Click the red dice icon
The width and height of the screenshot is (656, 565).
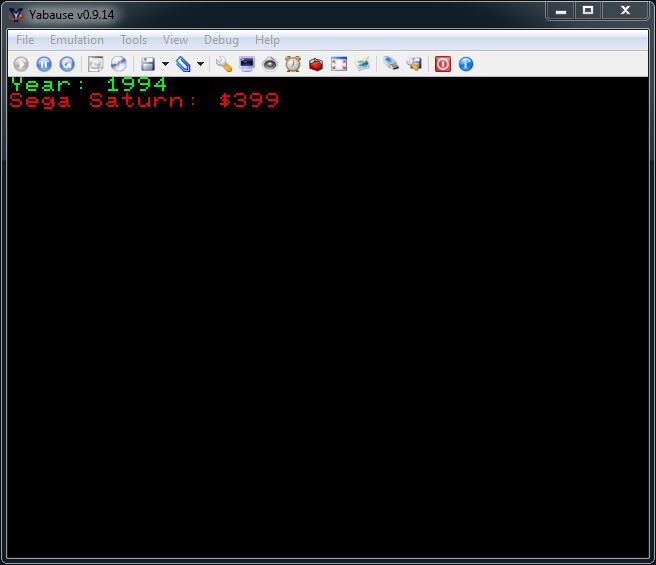coord(316,64)
